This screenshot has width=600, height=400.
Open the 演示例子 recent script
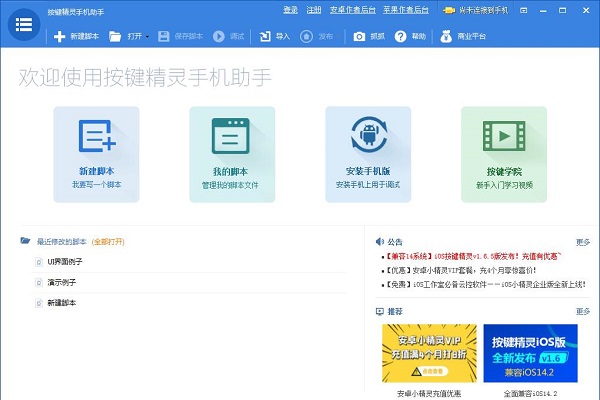(x=62, y=282)
